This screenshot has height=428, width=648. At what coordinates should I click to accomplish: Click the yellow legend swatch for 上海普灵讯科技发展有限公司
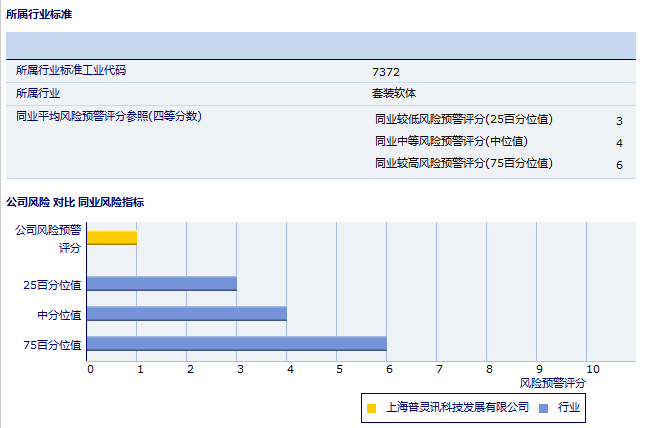[372, 408]
